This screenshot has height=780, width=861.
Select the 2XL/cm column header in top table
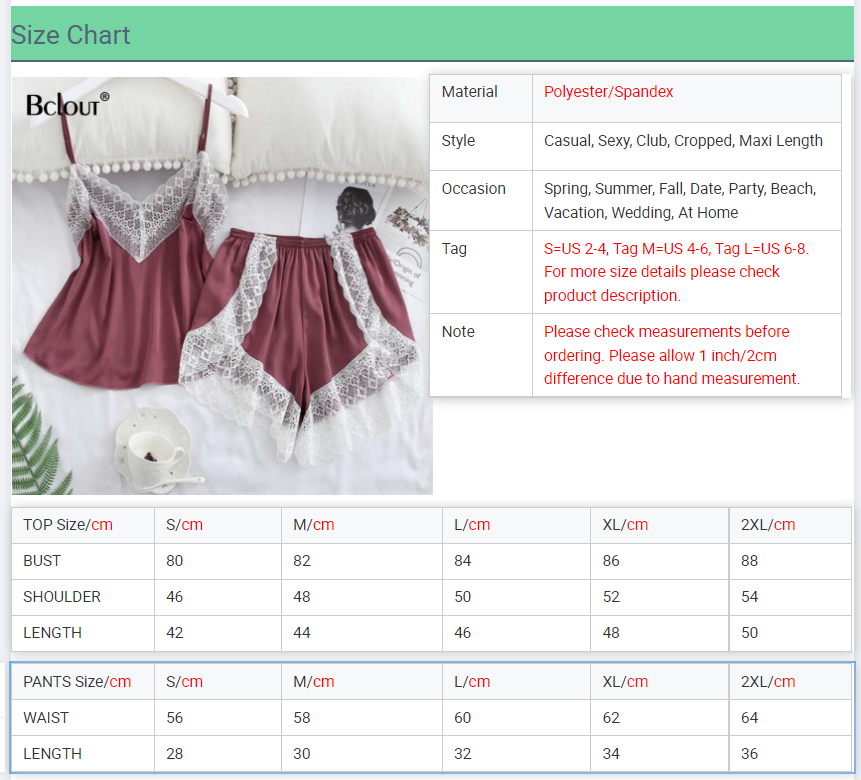tap(768, 525)
